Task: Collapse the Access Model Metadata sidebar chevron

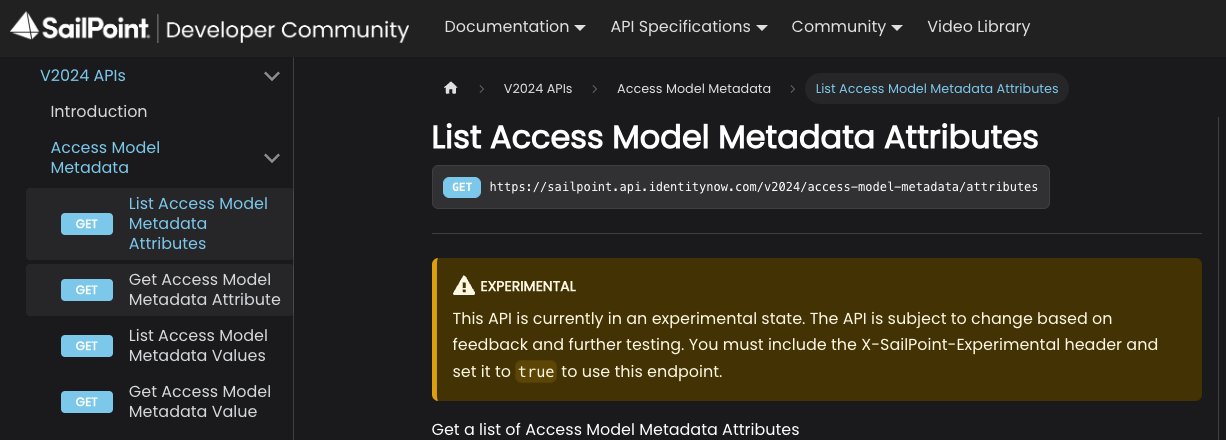Action: click(271, 158)
